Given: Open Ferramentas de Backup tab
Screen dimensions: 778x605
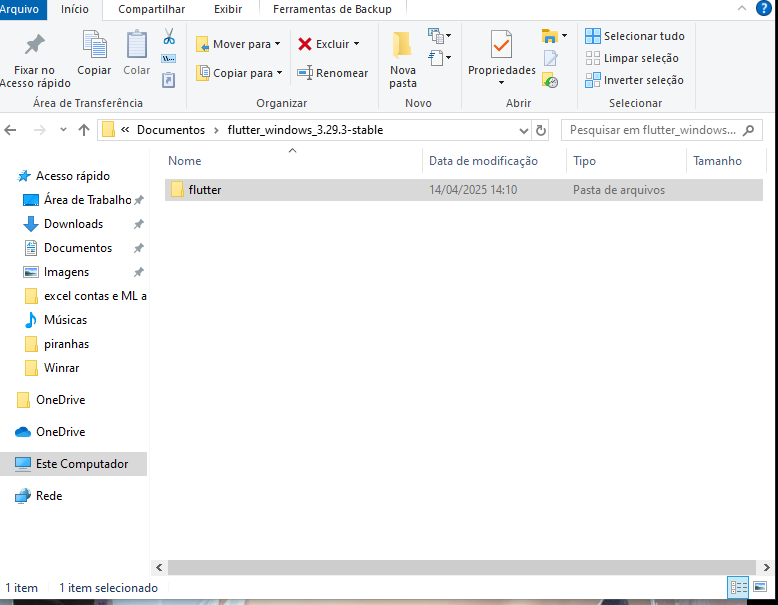Looking at the screenshot, I should point(332,9).
